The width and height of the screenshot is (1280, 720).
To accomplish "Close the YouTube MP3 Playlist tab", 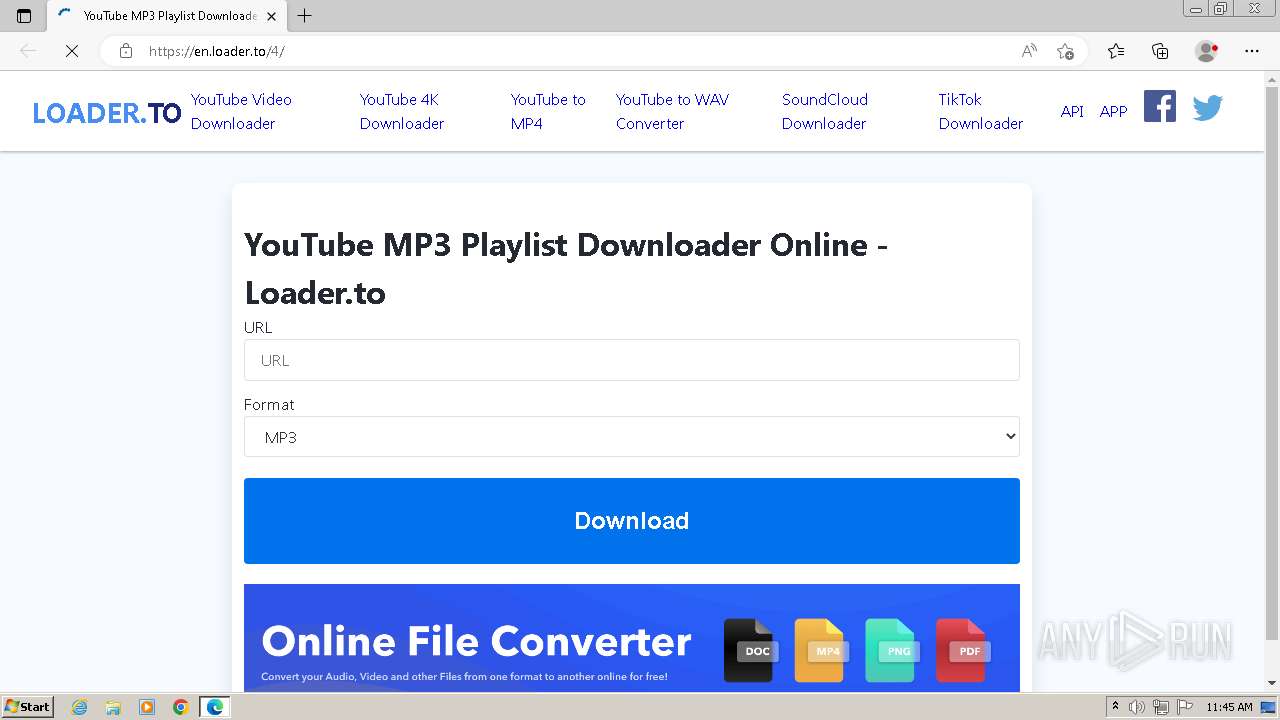I will coord(271,16).
